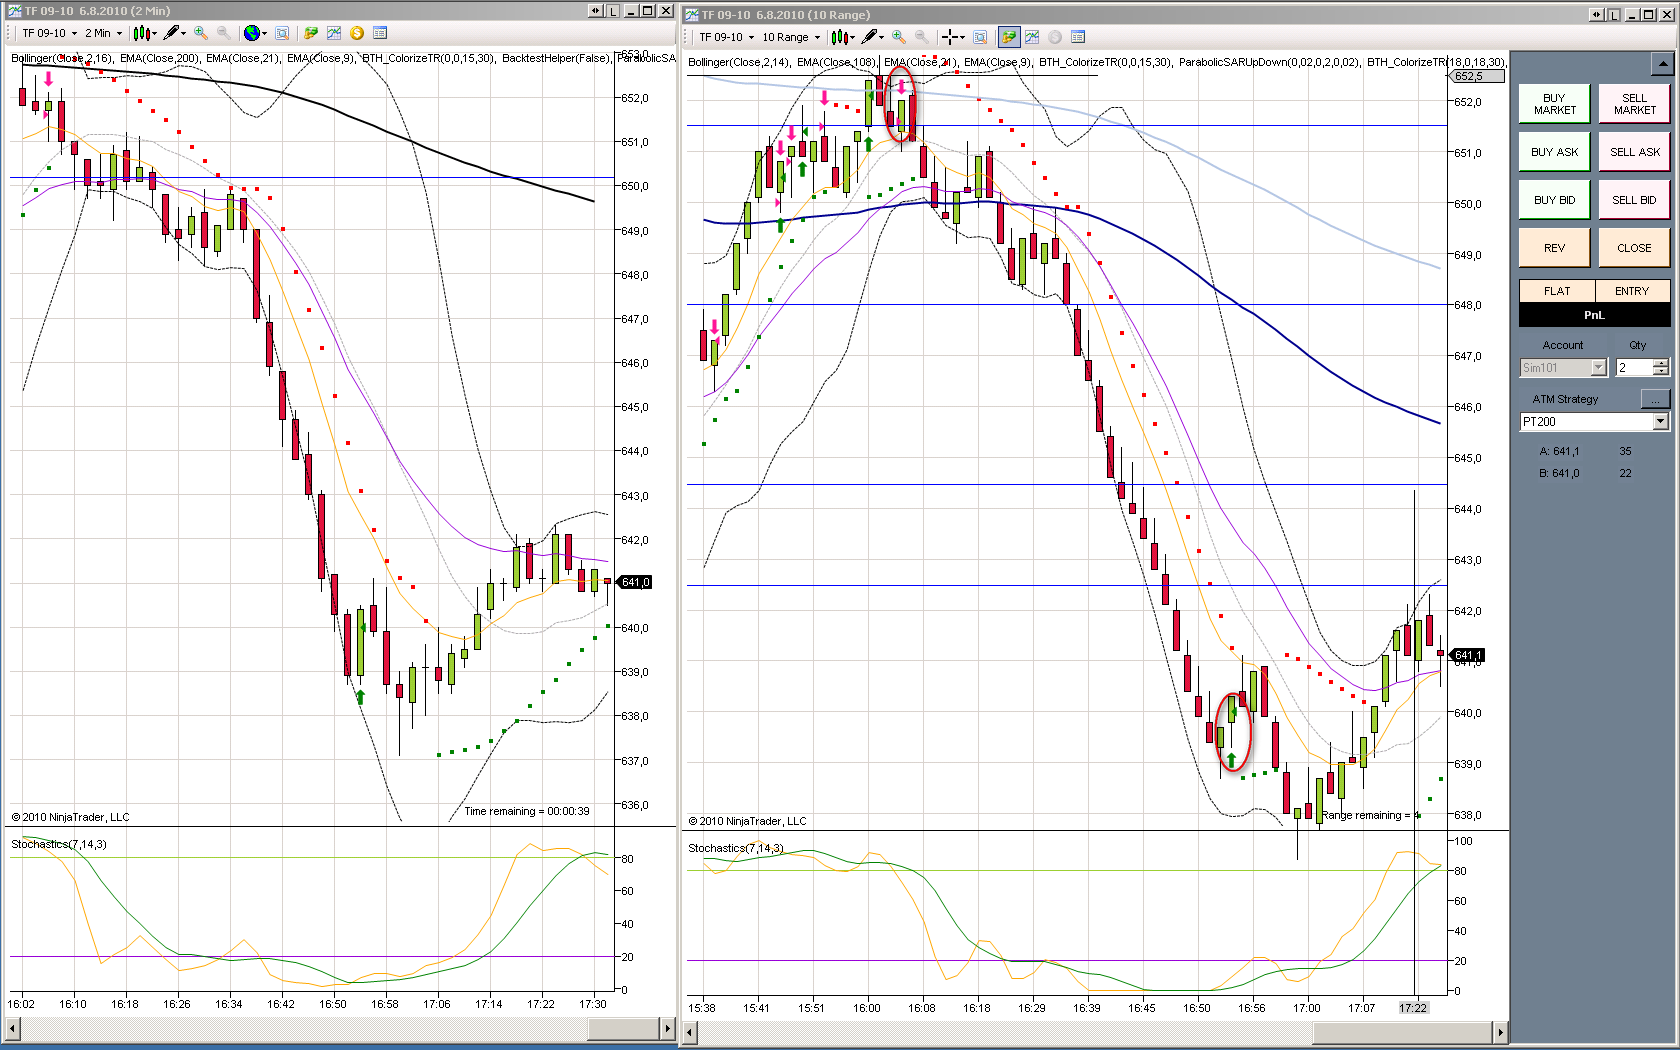Click the ENTRY price label
Image resolution: width=1680 pixels, height=1050 pixels.
pos(1632,291)
